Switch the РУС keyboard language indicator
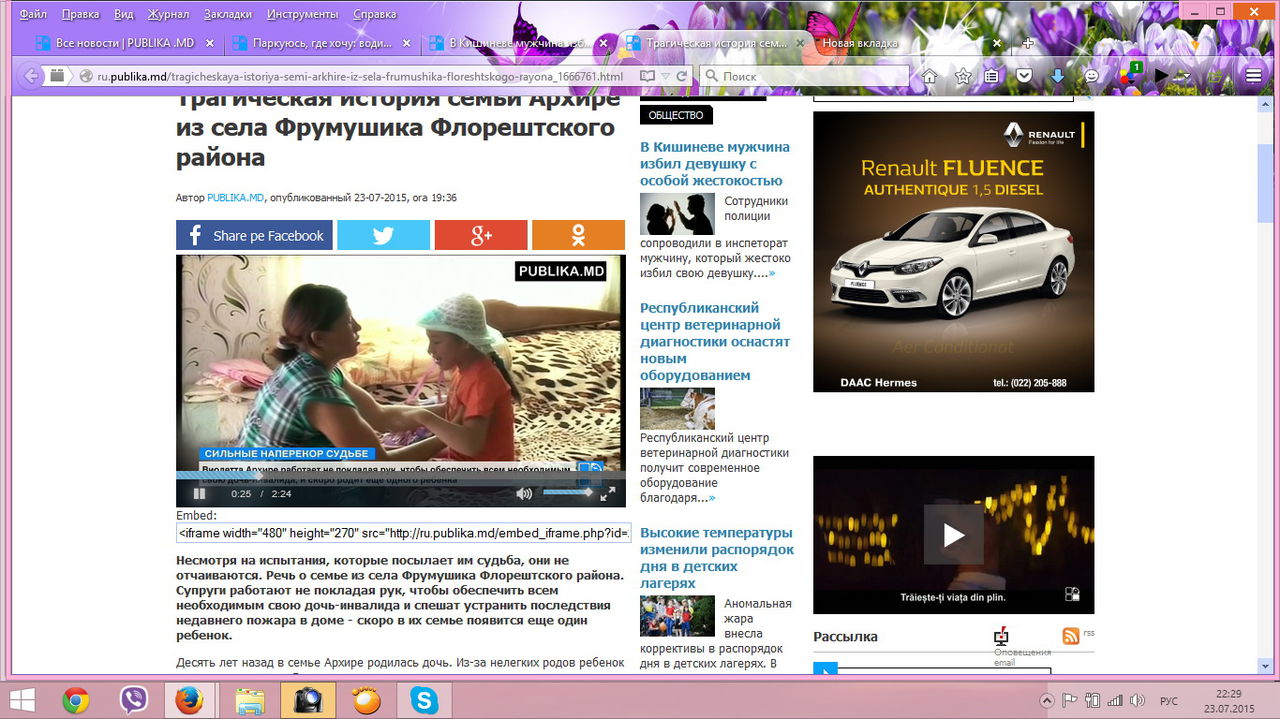1280x719 pixels. pyautogui.click(x=1167, y=700)
